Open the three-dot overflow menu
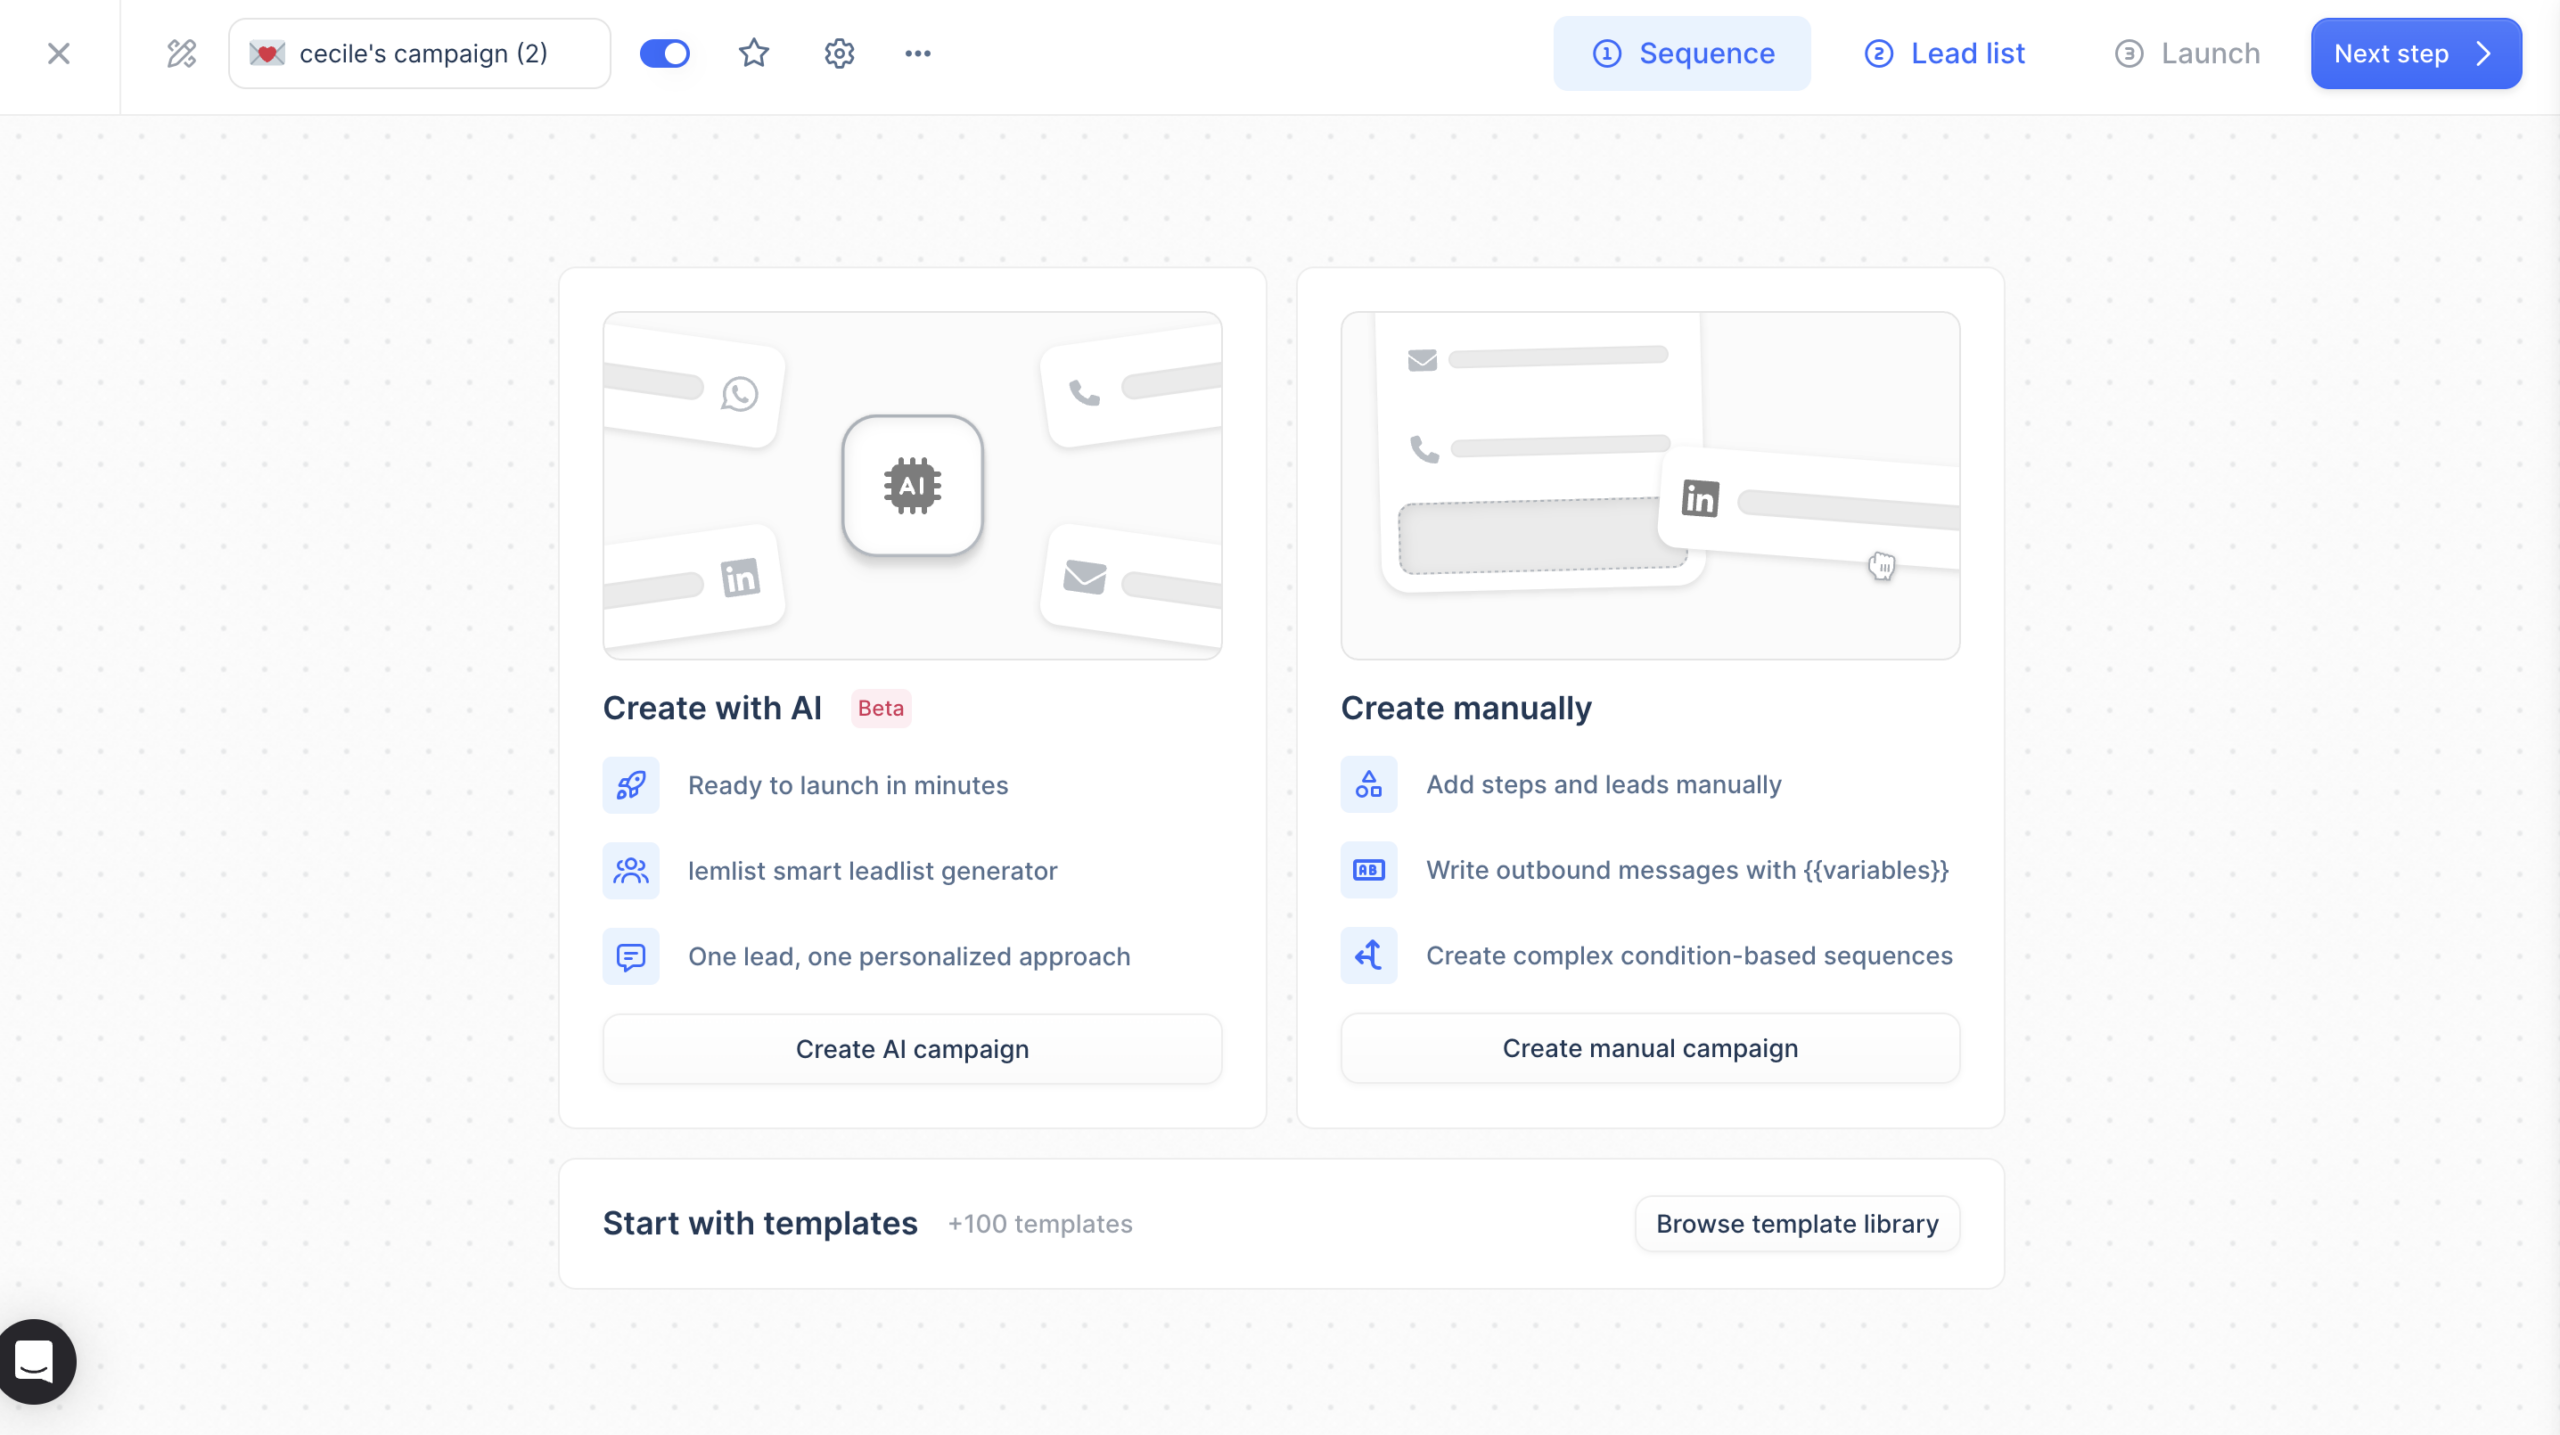Screen dimensions: 2560x1435 917,53
